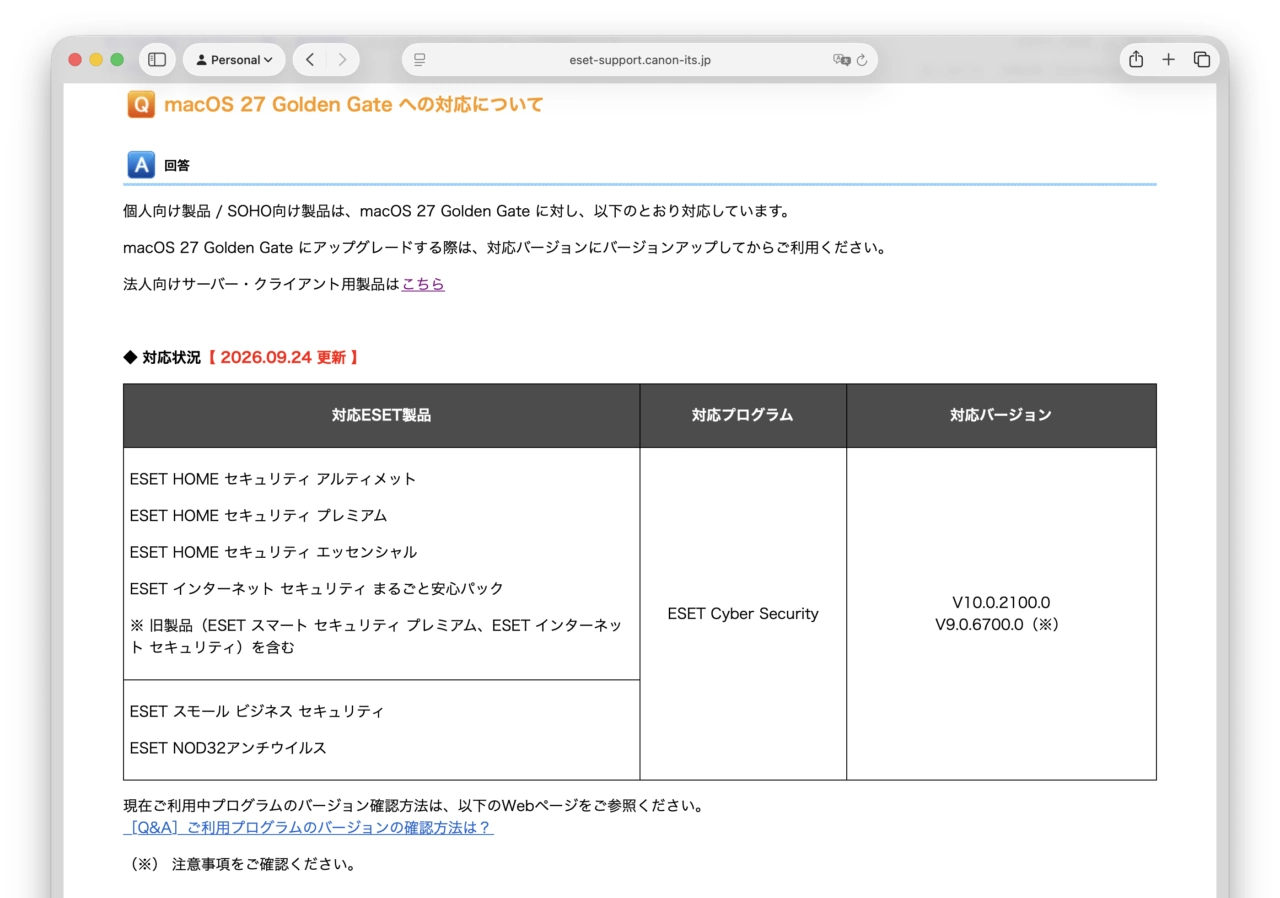Click the address bar eset-support.canon-its.jp
1280x898 pixels.
pos(640,60)
